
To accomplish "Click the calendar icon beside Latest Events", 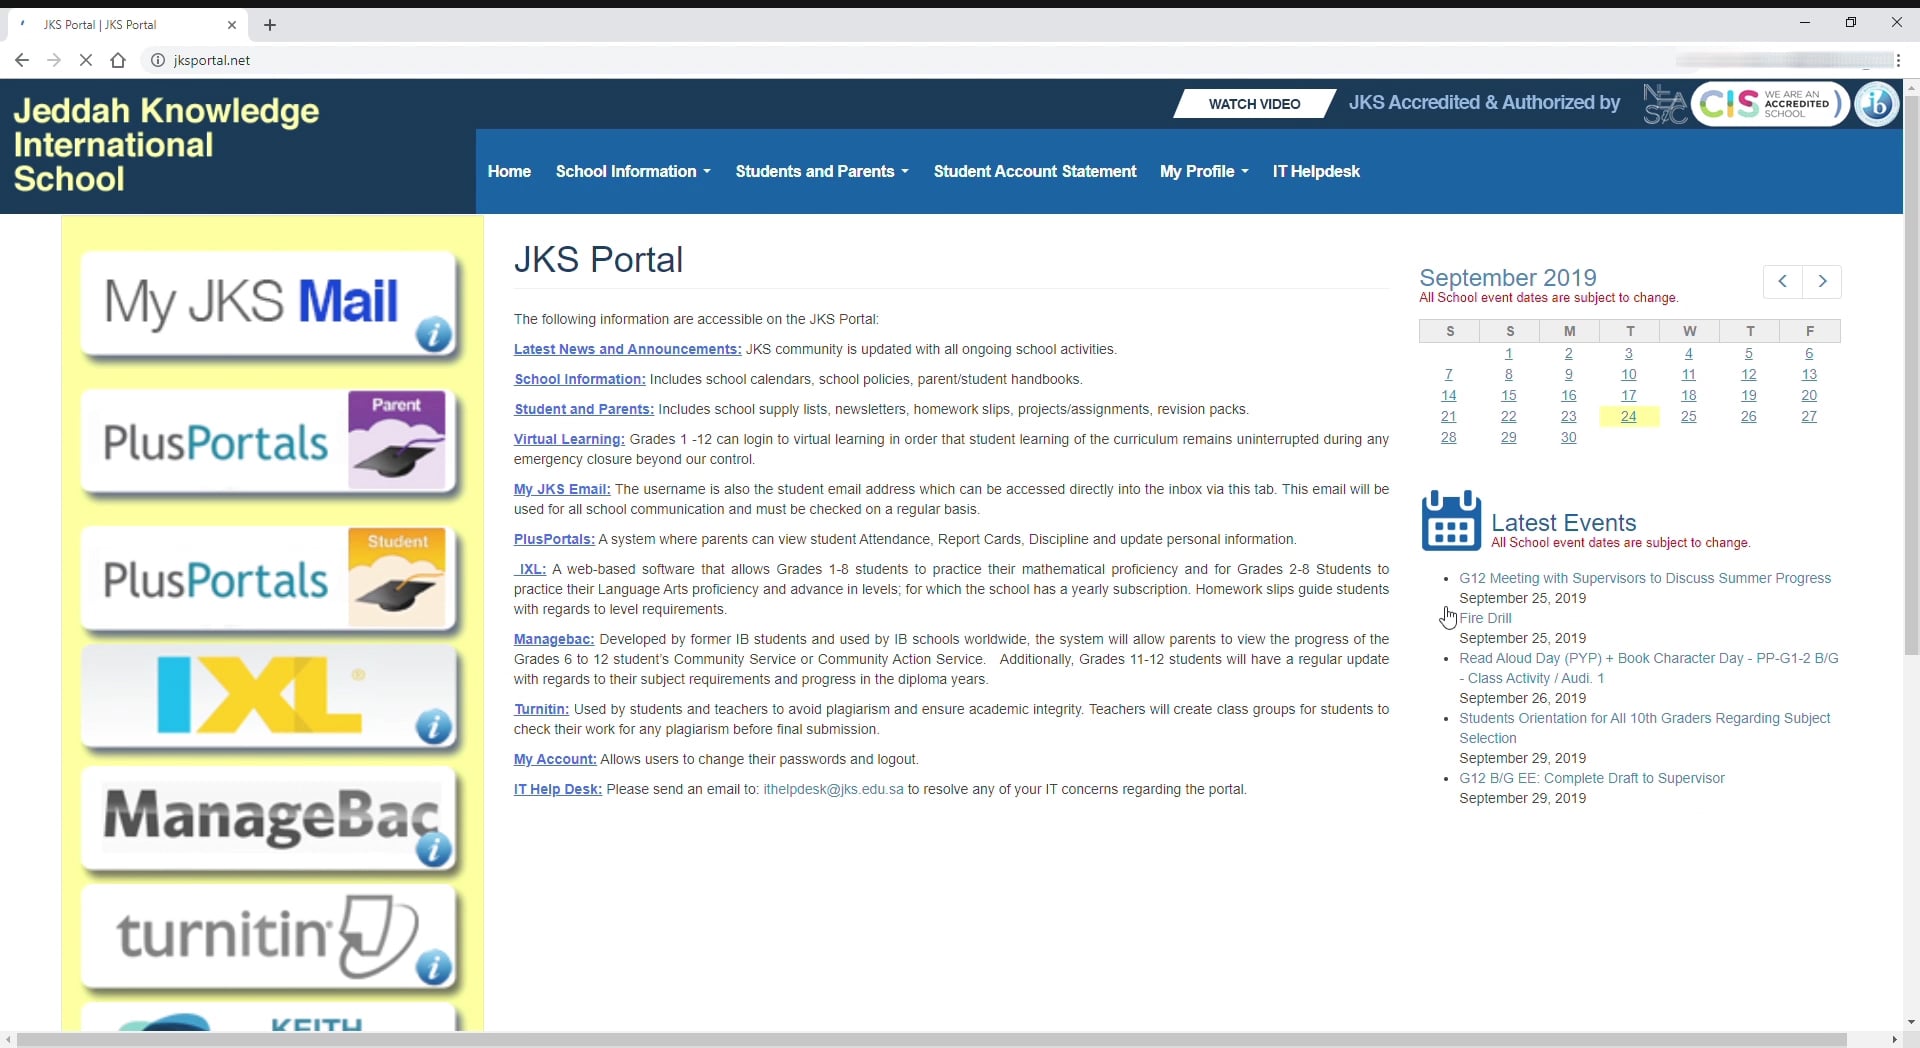I will (1451, 520).
